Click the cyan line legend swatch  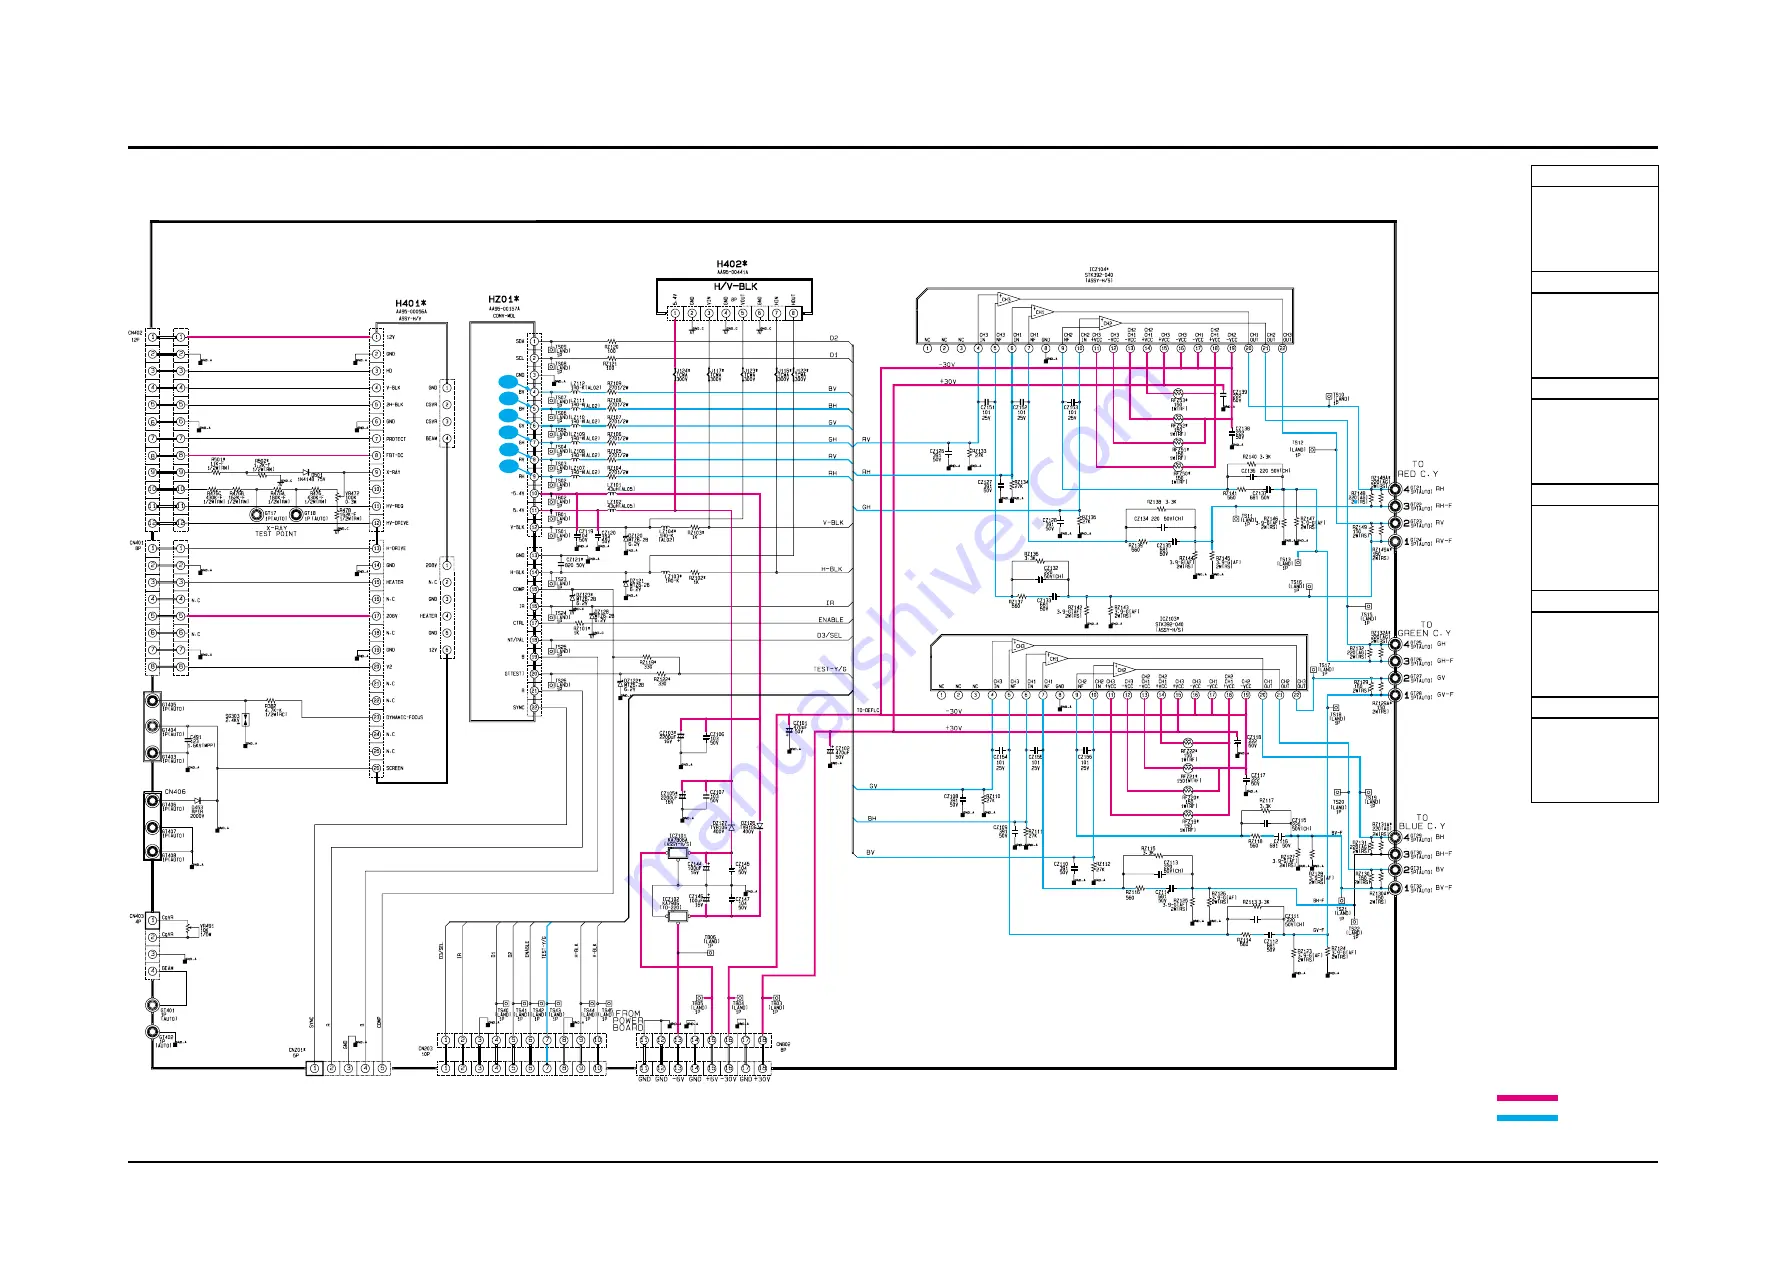point(1527,1118)
